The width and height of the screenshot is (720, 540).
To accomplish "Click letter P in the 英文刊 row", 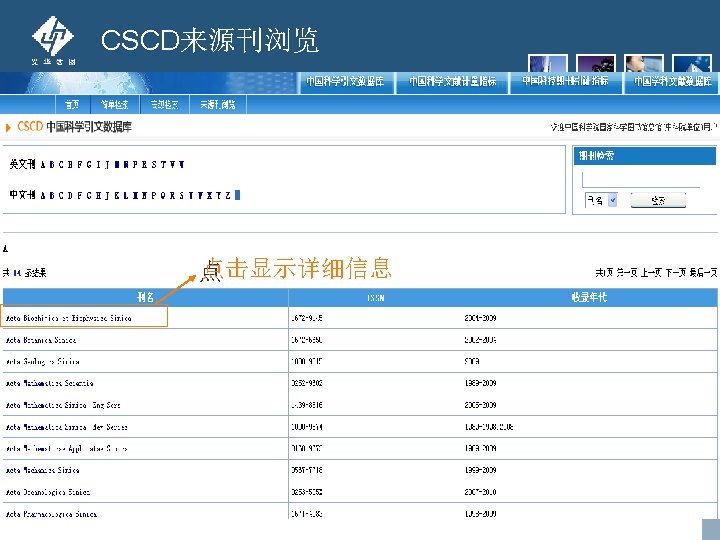I will [x=135, y=164].
